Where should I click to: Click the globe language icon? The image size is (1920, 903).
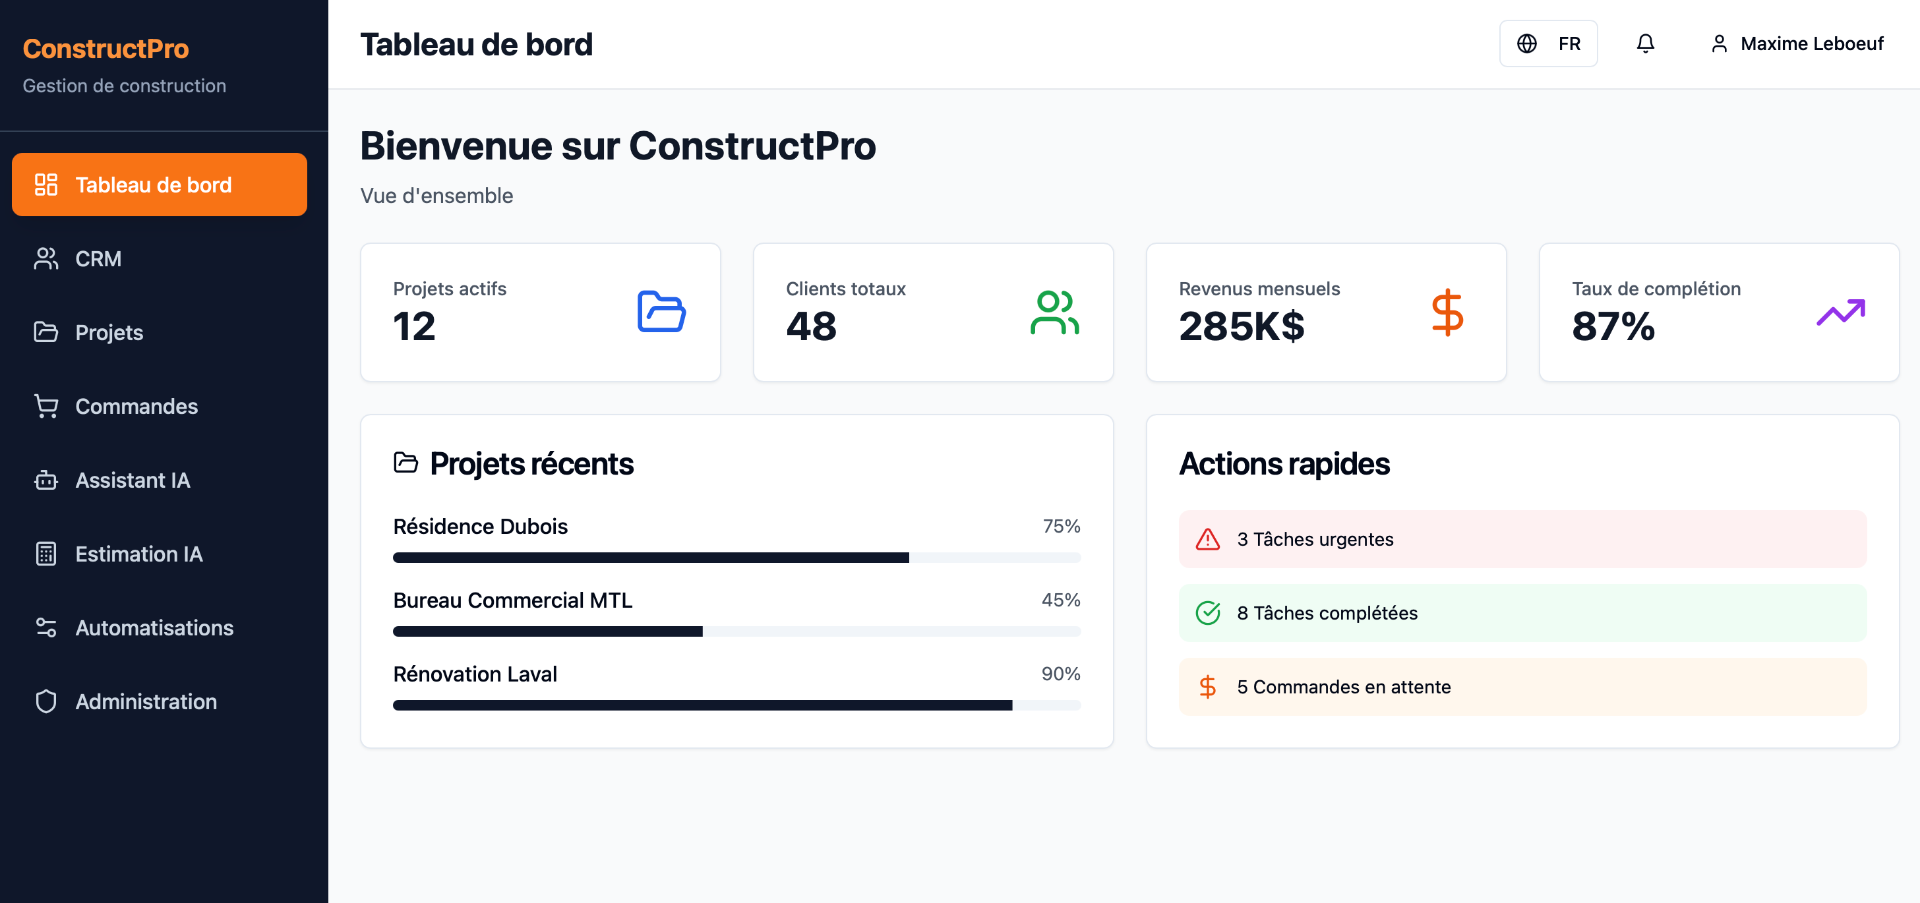pyautogui.click(x=1527, y=43)
